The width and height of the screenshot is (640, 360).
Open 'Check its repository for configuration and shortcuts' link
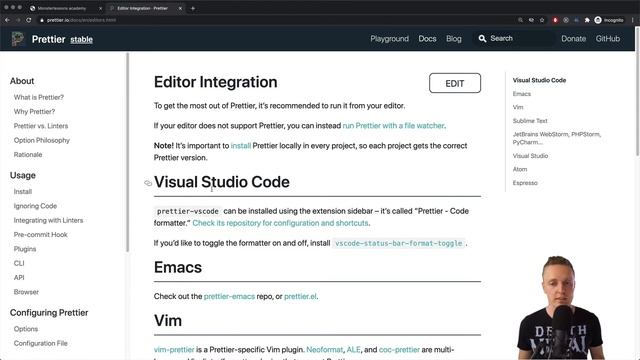(x=280, y=223)
